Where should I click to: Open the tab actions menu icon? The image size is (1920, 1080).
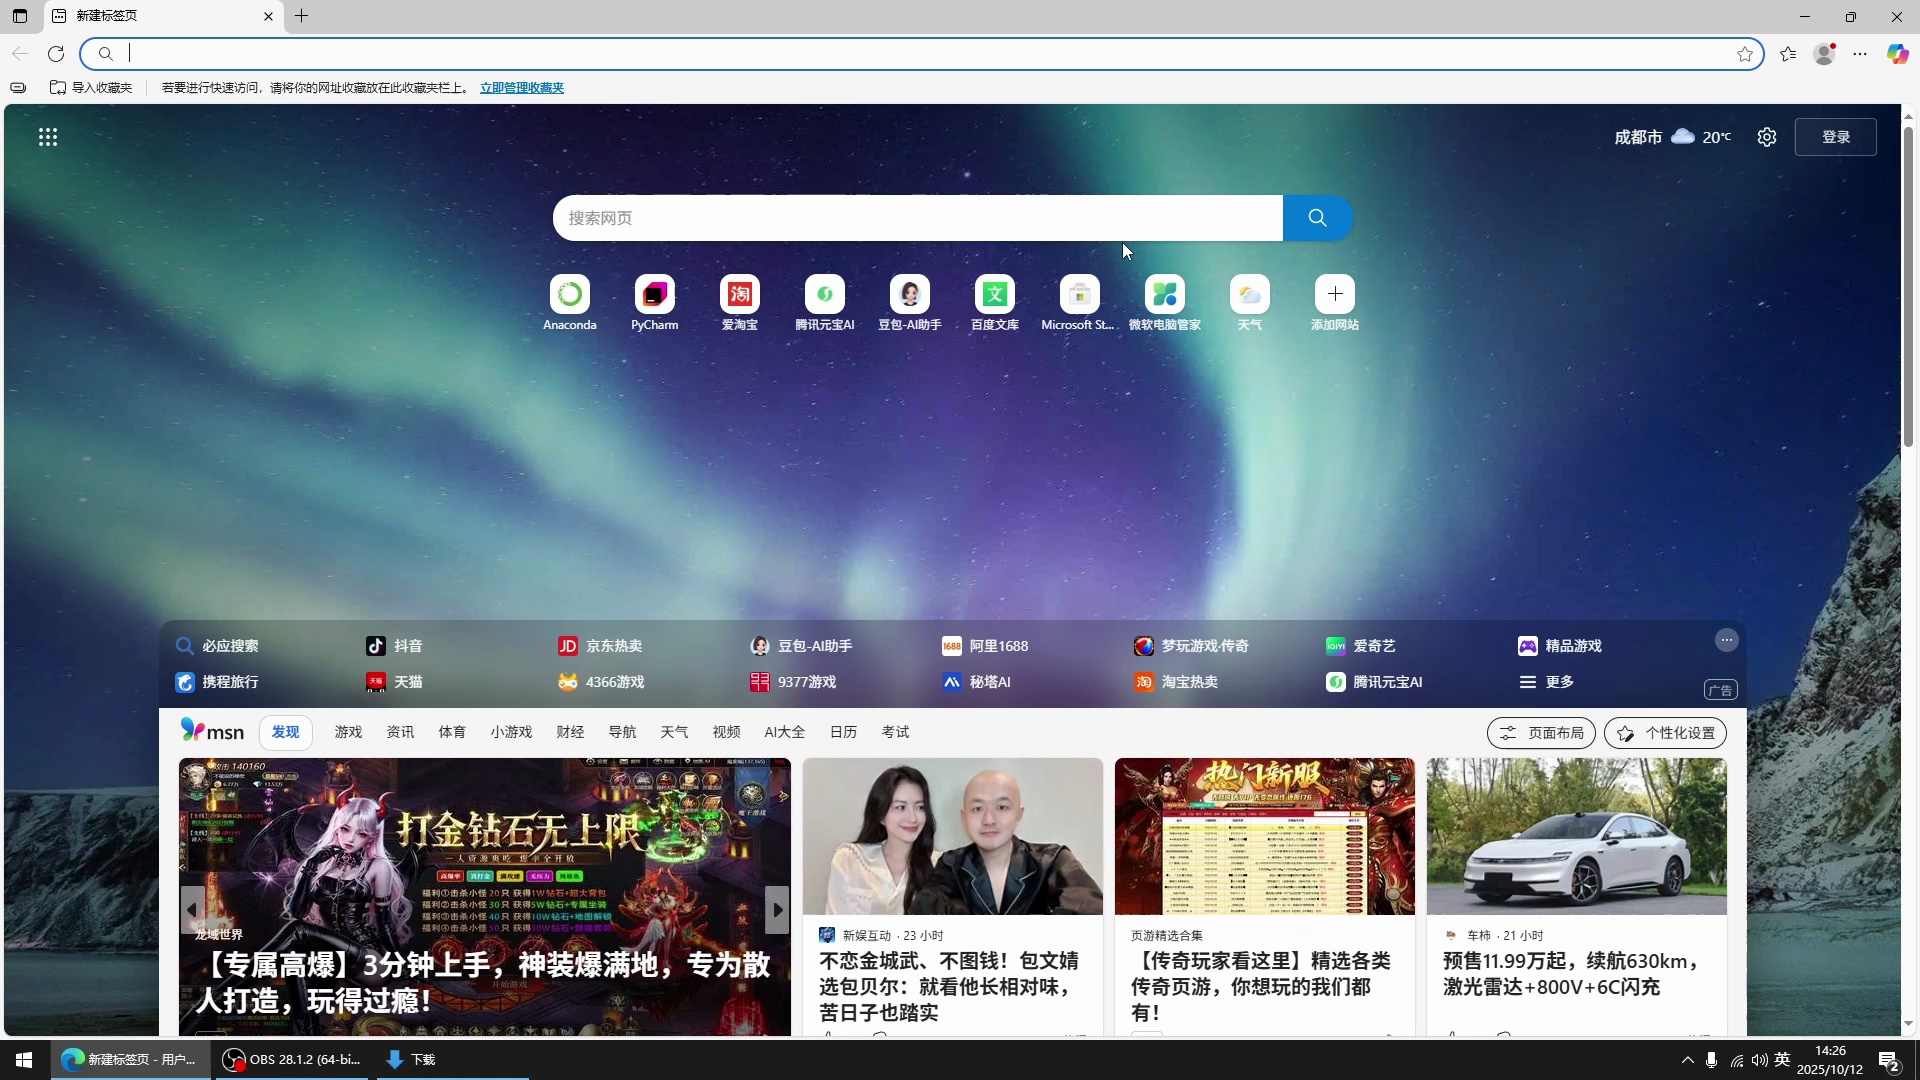coord(20,16)
